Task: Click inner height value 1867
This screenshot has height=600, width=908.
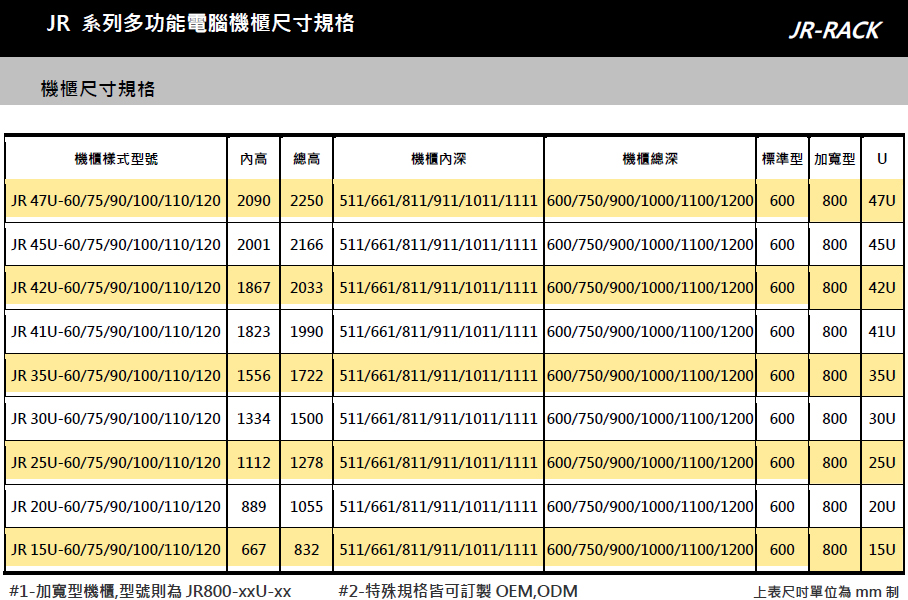Action: pos(254,288)
